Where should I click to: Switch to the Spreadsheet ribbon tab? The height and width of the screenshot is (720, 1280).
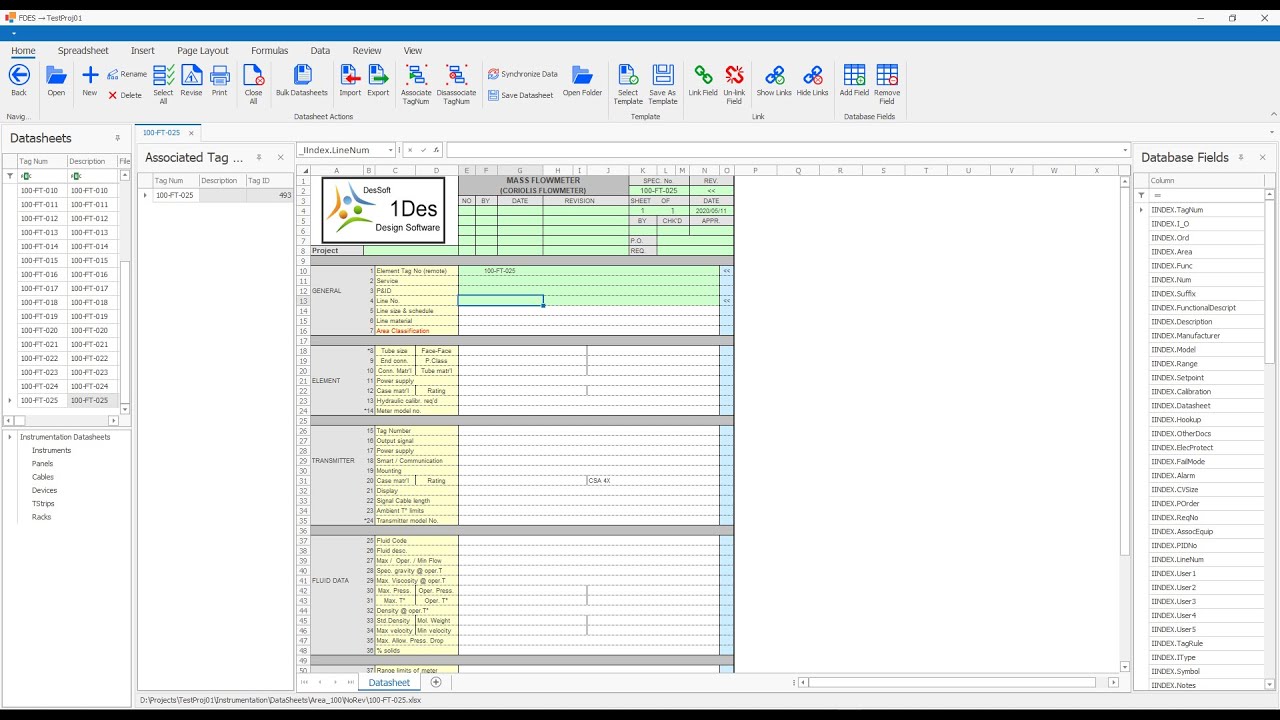click(83, 51)
